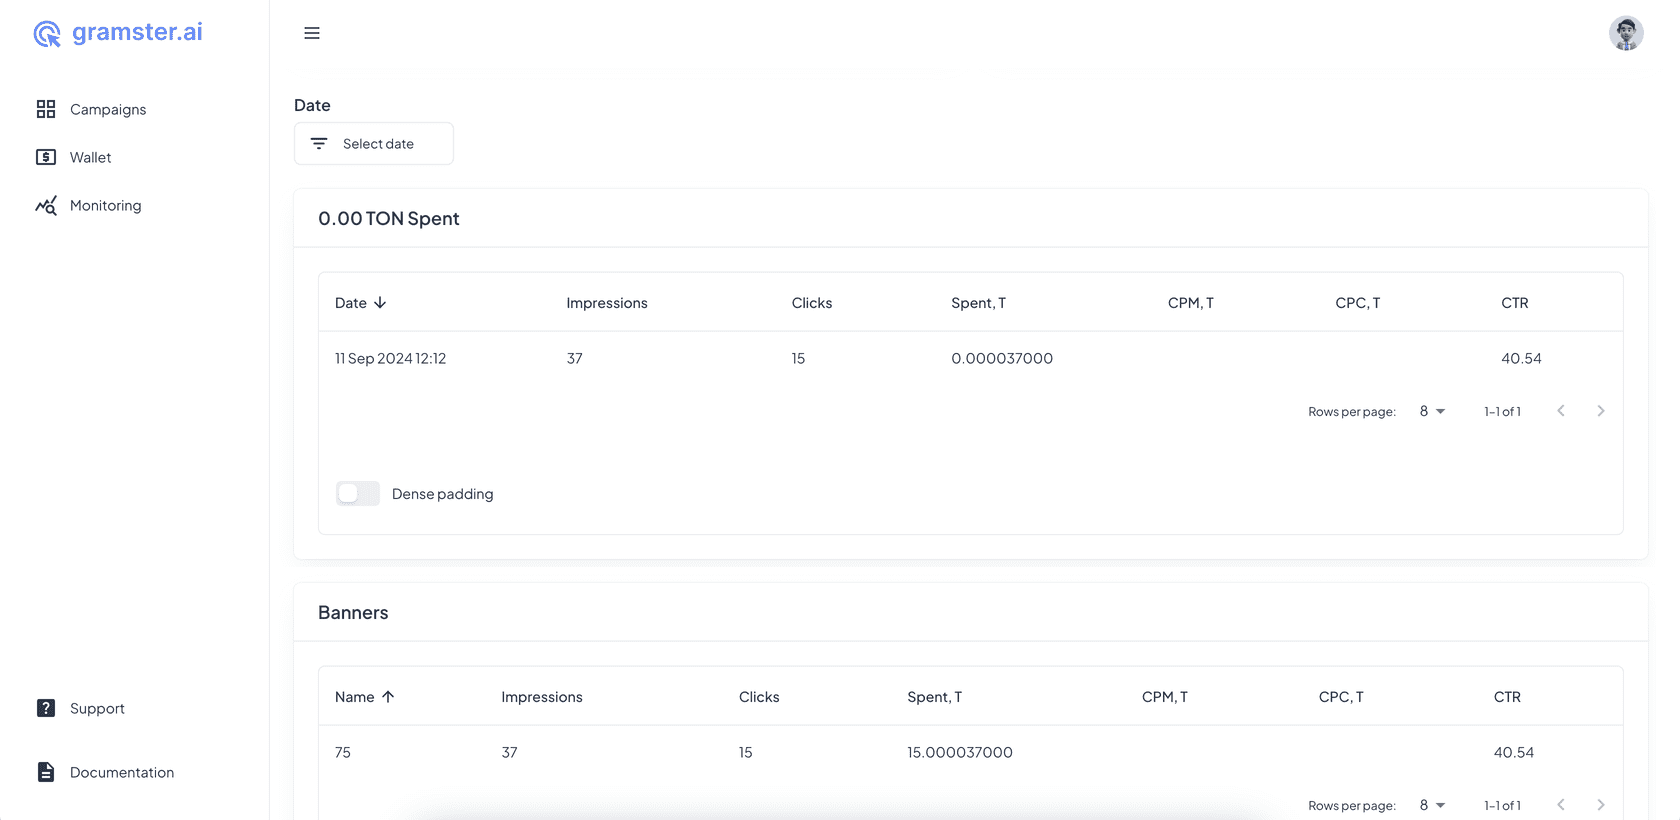Expand rows per page in spent table
1680x820 pixels.
pyautogui.click(x=1432, y=411)
